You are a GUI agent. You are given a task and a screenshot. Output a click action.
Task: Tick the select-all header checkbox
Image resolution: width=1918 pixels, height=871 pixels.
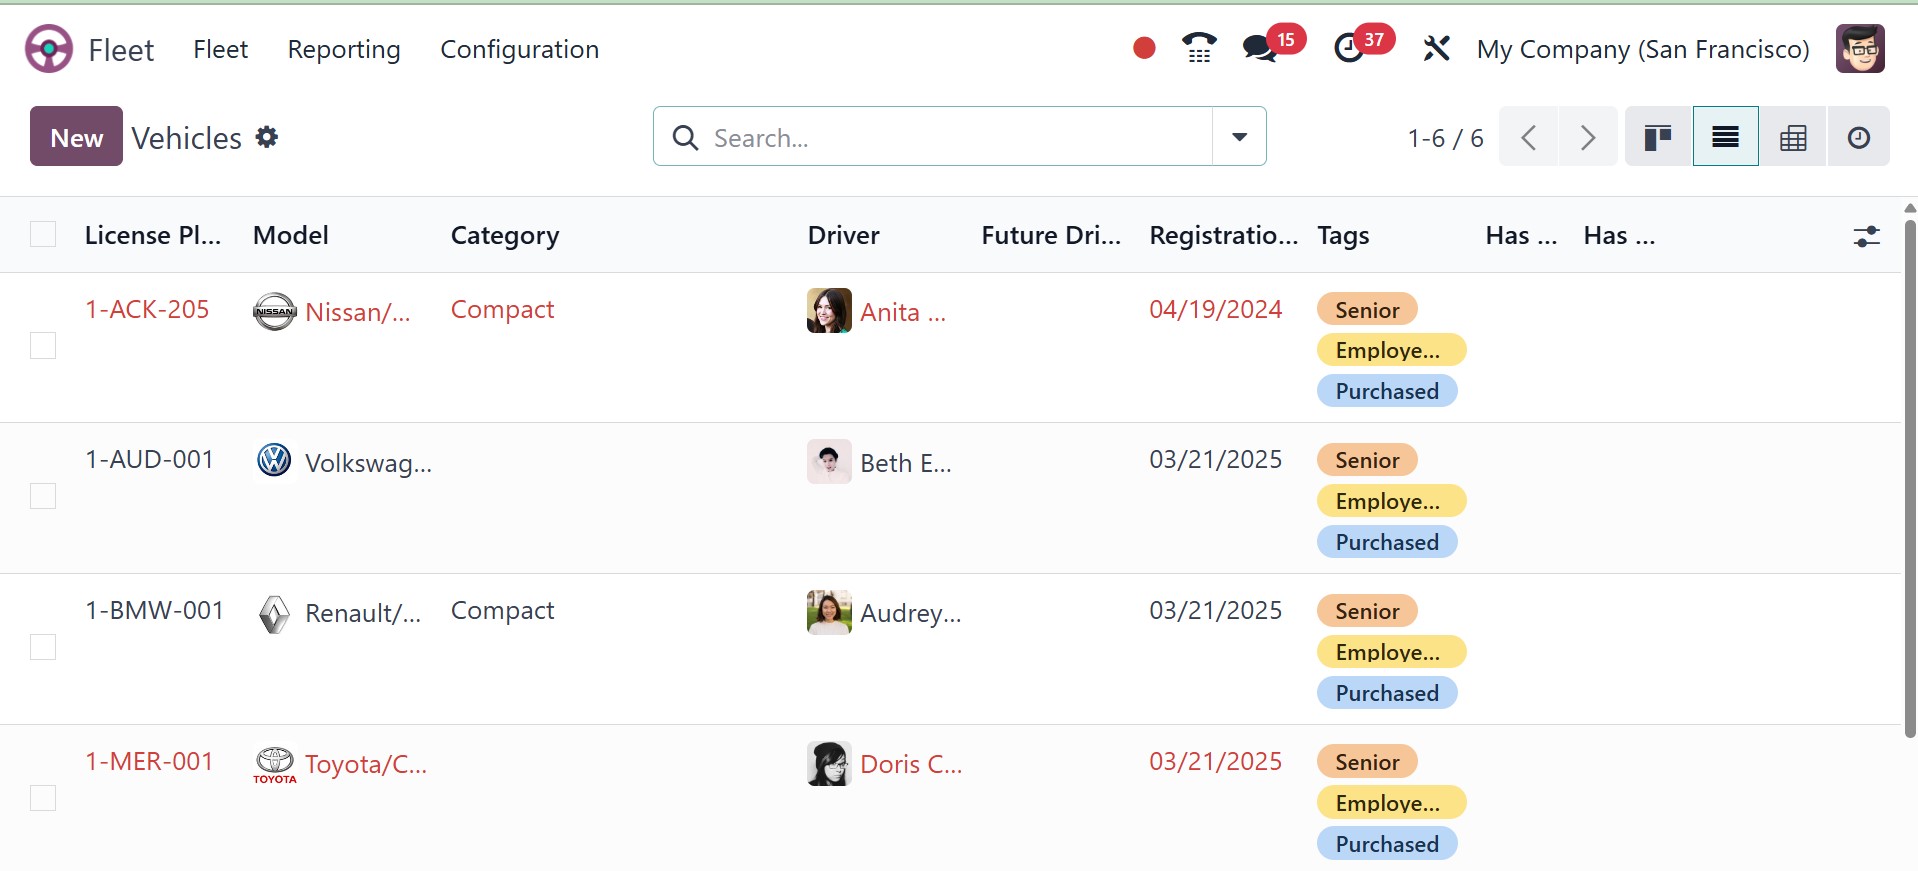[43, 235]
